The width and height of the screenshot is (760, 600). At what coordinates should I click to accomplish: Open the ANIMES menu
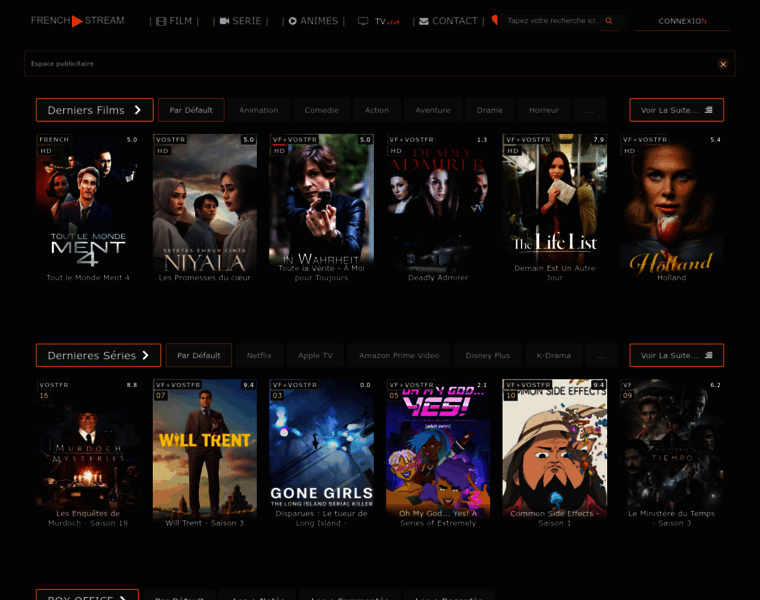[x=314, y=21]
